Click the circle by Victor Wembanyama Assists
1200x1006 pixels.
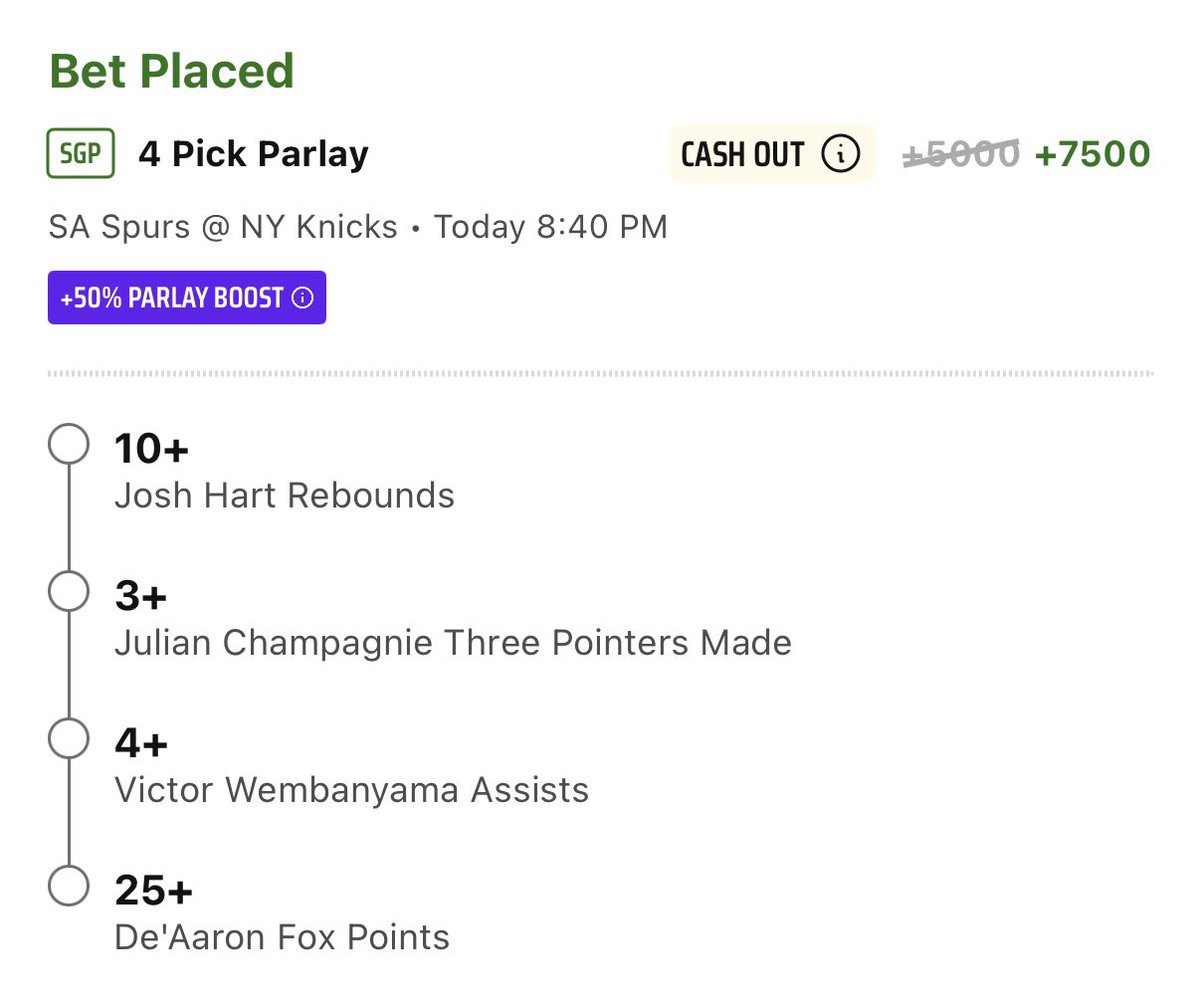coord(69,740)
